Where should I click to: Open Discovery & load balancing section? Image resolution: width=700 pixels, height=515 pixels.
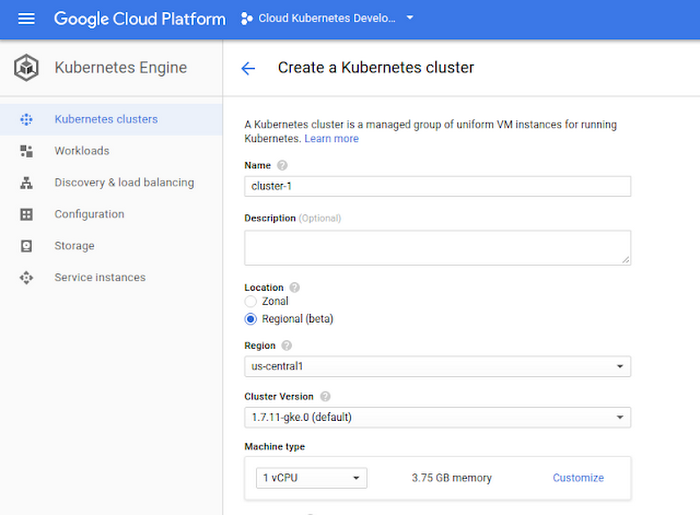[x=124, y=183]
